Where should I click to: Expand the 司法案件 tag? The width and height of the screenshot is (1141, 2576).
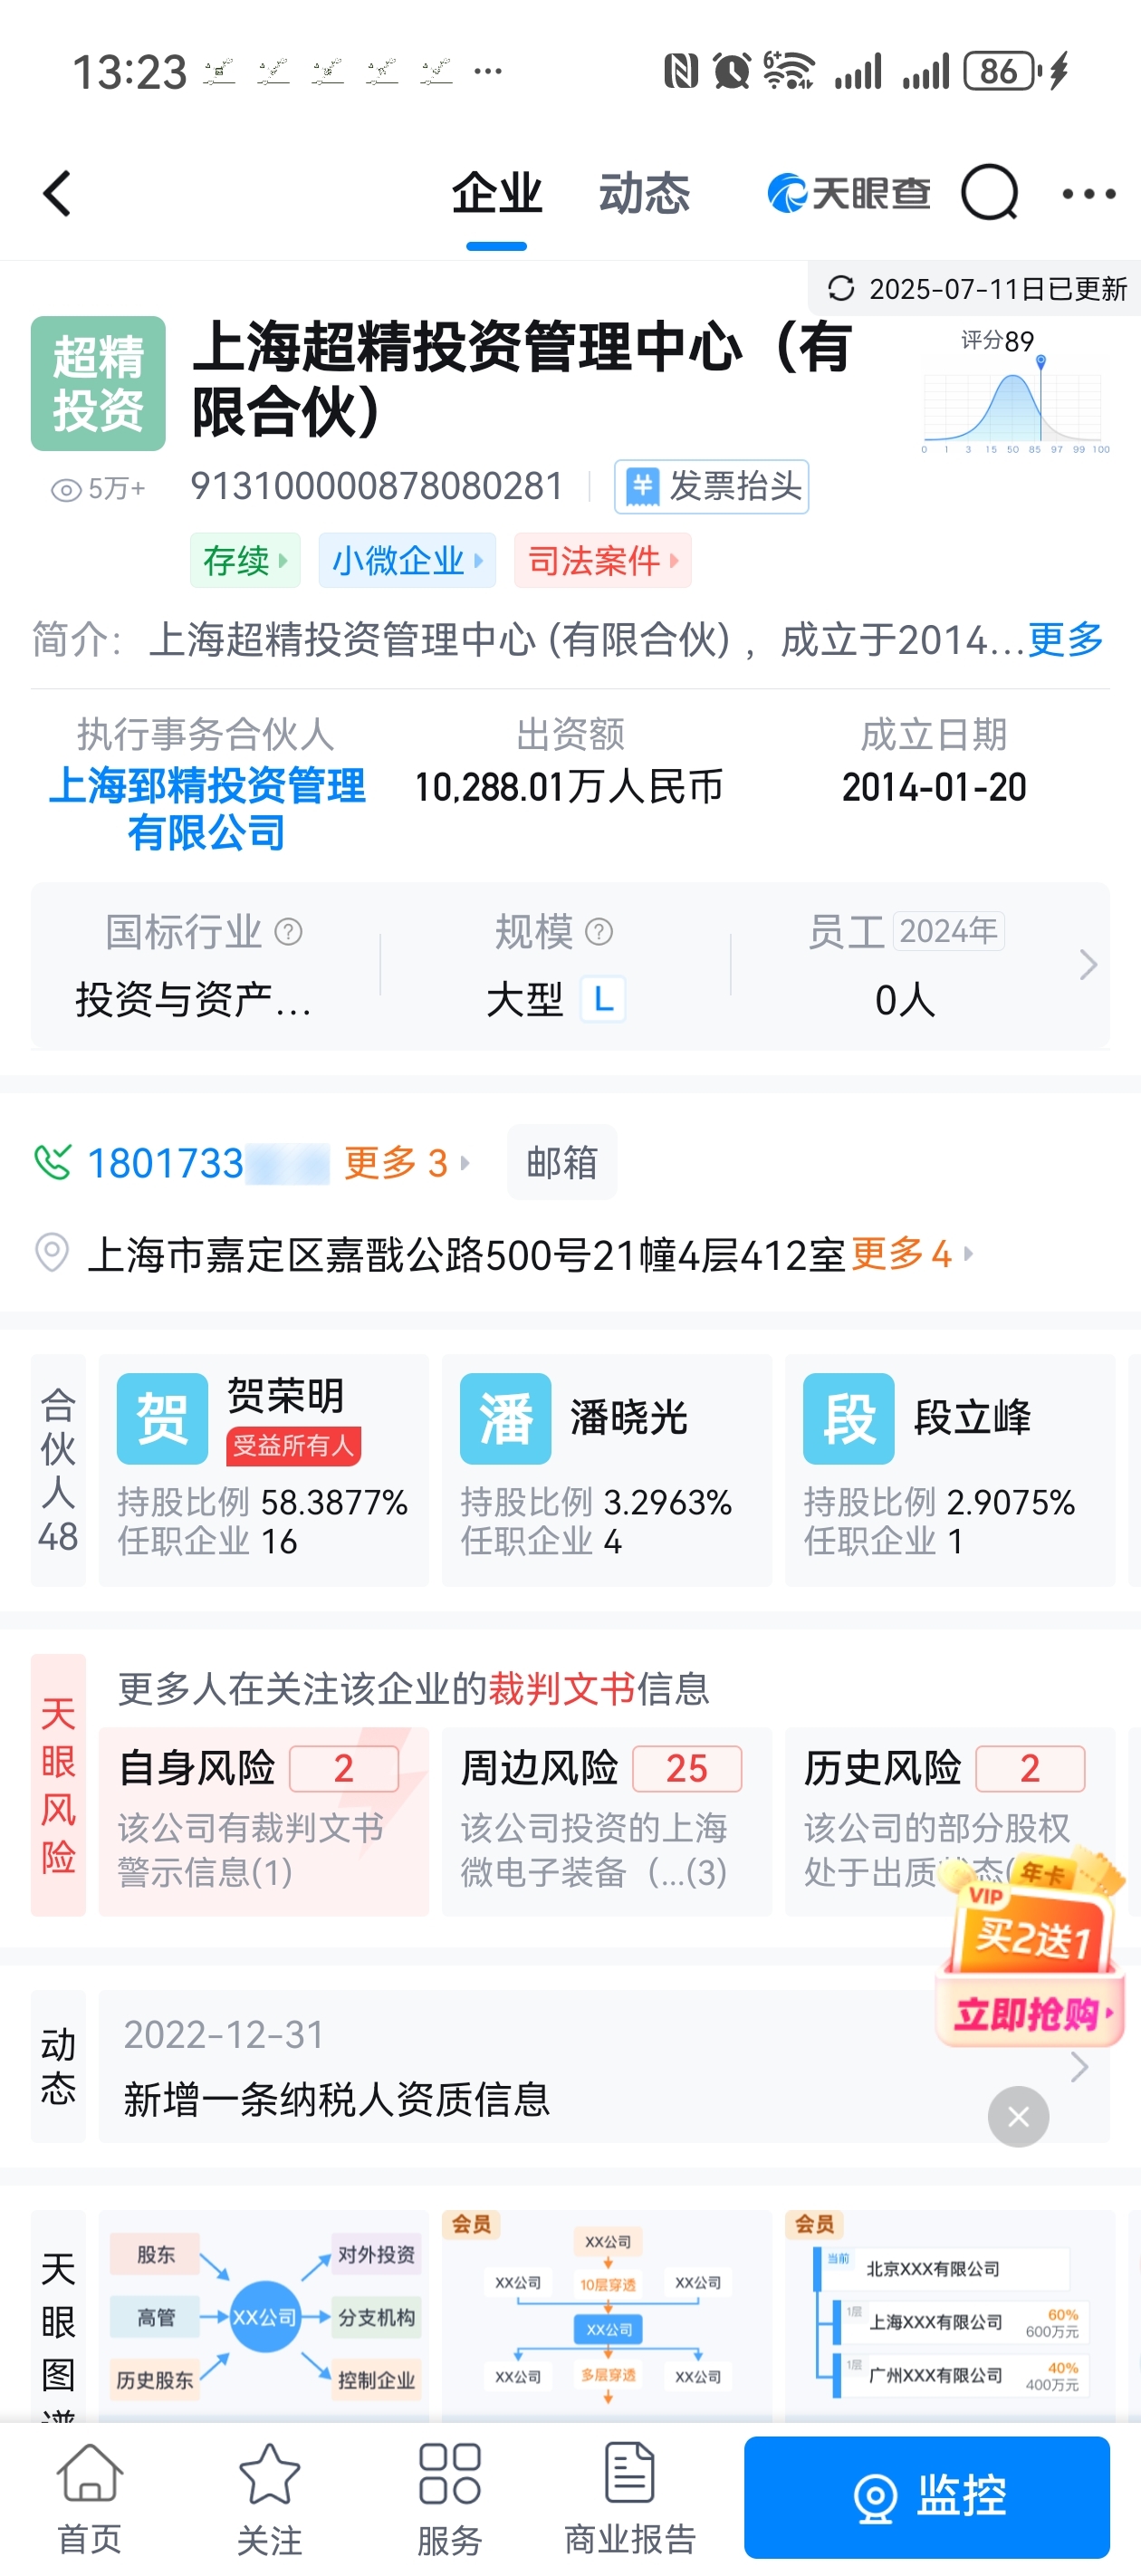[x=602, y=560]
